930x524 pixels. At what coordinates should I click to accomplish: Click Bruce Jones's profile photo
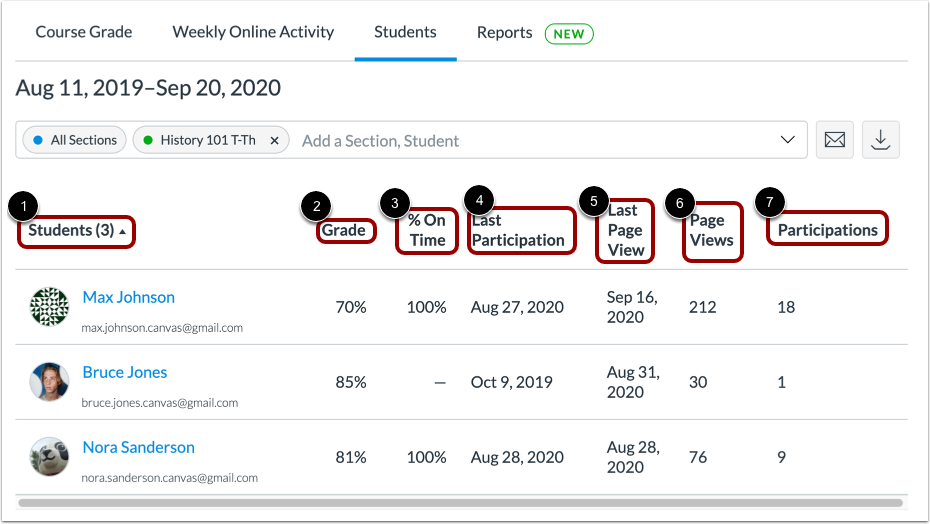coord(49,382)
